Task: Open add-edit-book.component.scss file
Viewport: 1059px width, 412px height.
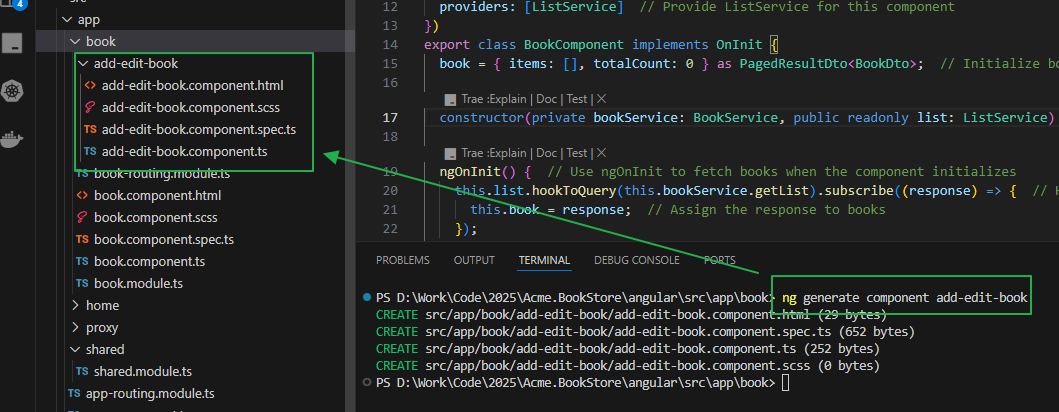Action: click(190, 107)
